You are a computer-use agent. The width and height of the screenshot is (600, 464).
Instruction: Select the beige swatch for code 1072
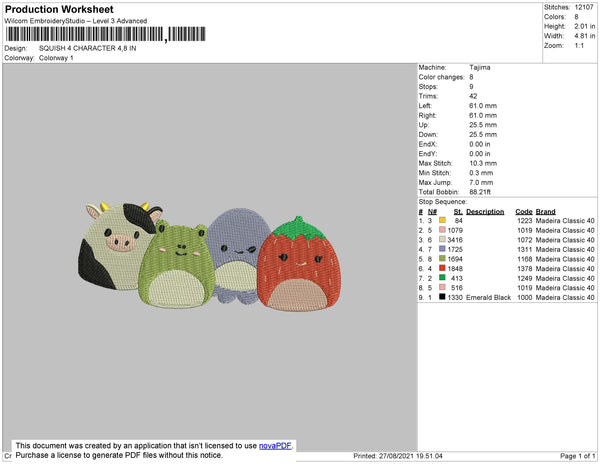point(442,239)
